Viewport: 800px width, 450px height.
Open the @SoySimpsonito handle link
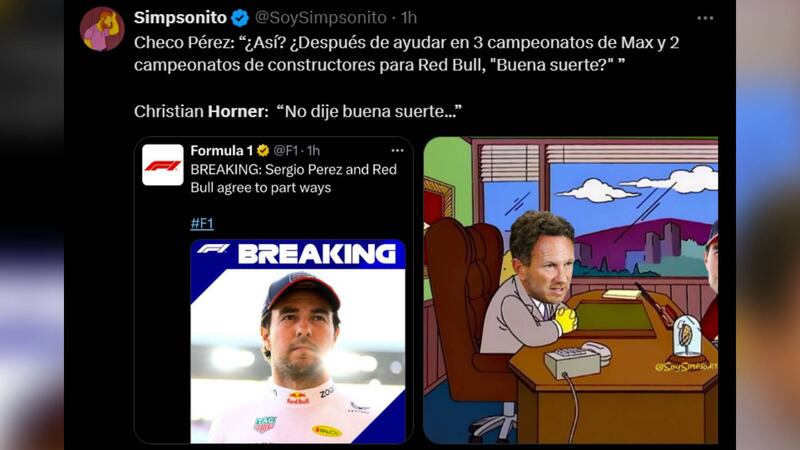[x=320, y=18]
